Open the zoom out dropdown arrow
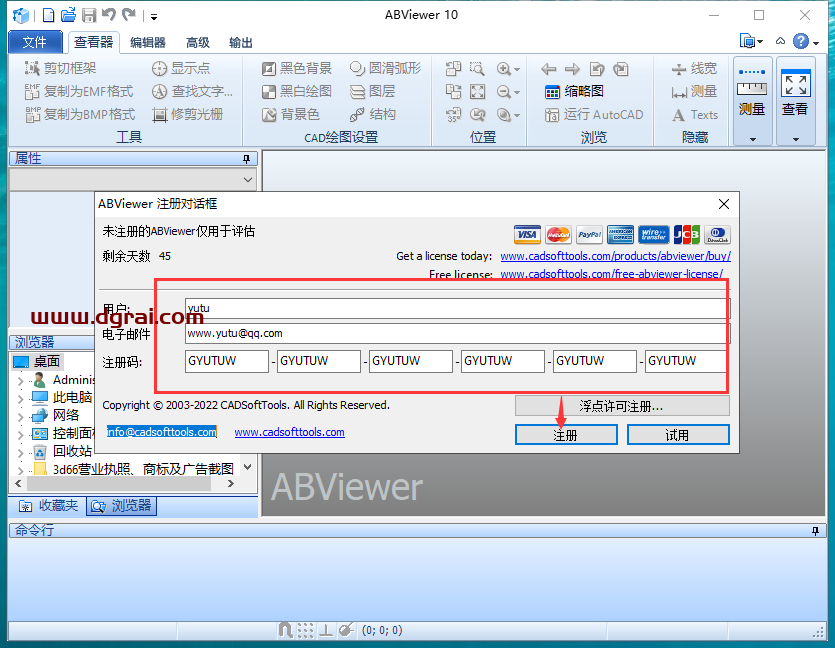The image size is (835, 648). 517,93
